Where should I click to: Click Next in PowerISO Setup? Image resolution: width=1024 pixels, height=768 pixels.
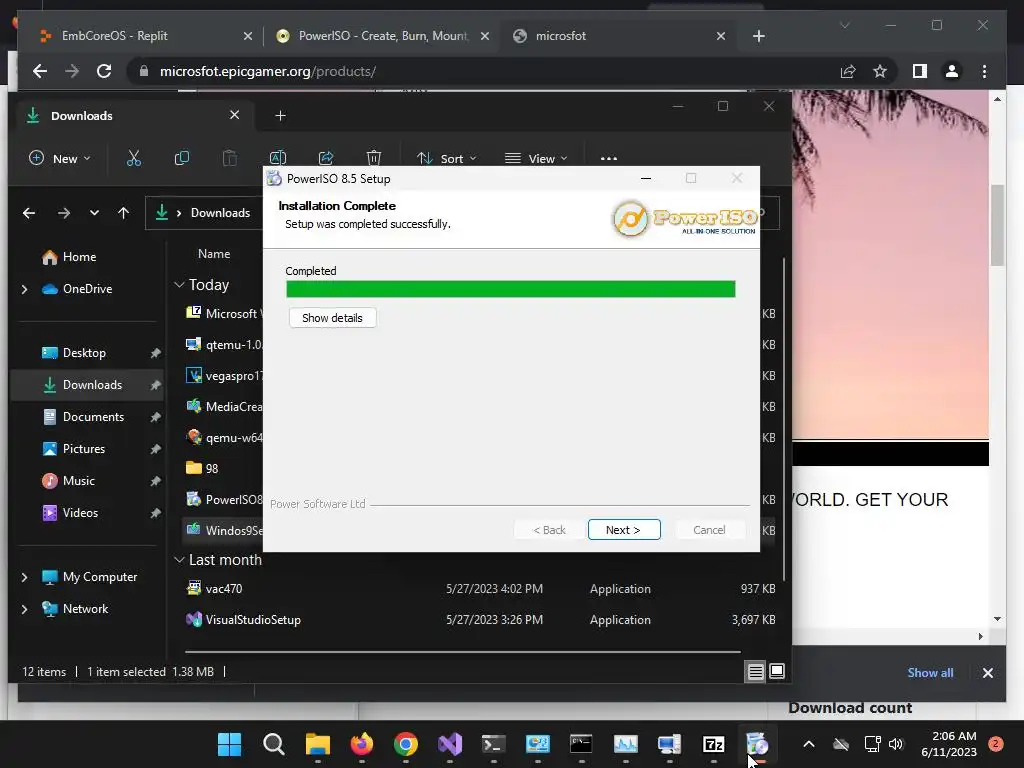coord(624,530)
